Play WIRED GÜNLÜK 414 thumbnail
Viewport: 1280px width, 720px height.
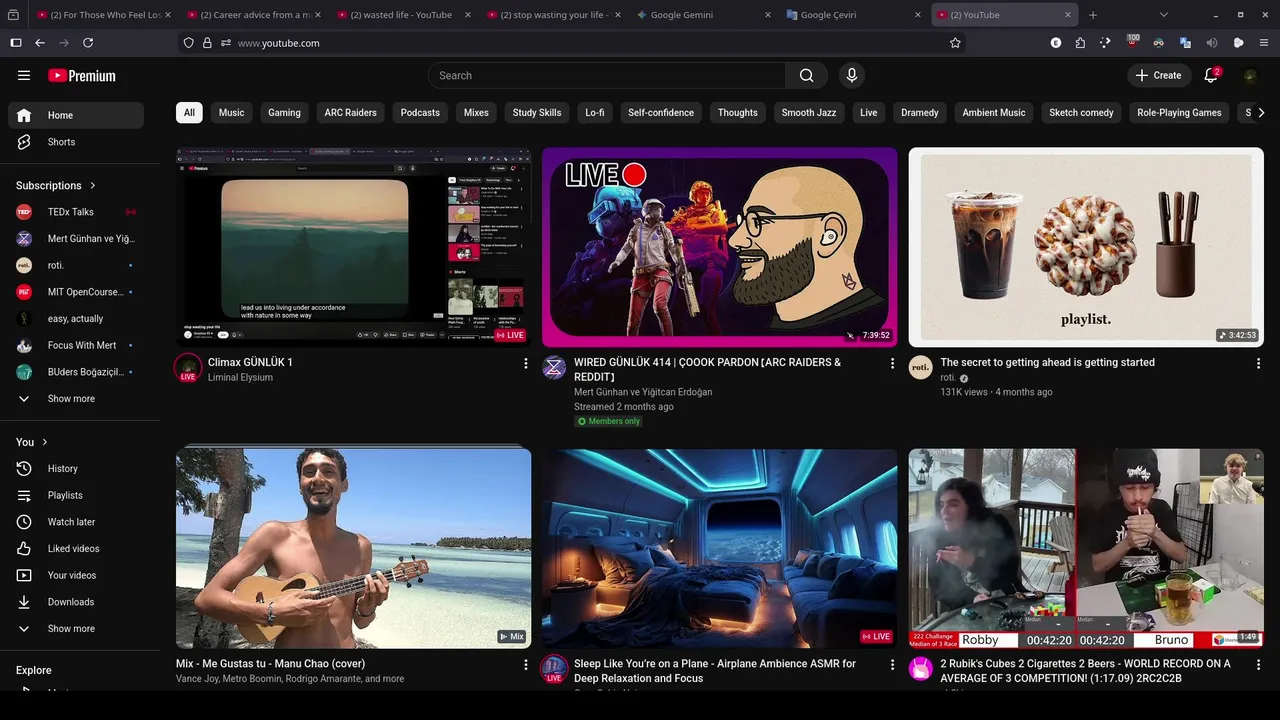pyautogui.click(x=720, y=247)
